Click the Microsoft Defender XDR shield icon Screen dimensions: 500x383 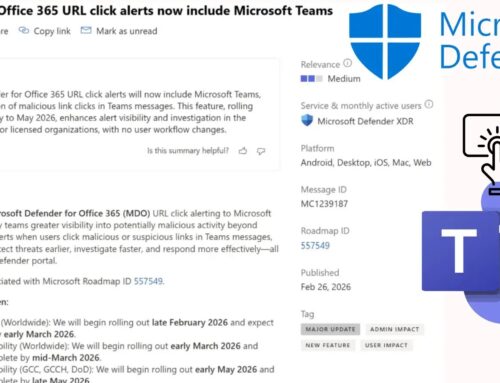pos(307,121)
